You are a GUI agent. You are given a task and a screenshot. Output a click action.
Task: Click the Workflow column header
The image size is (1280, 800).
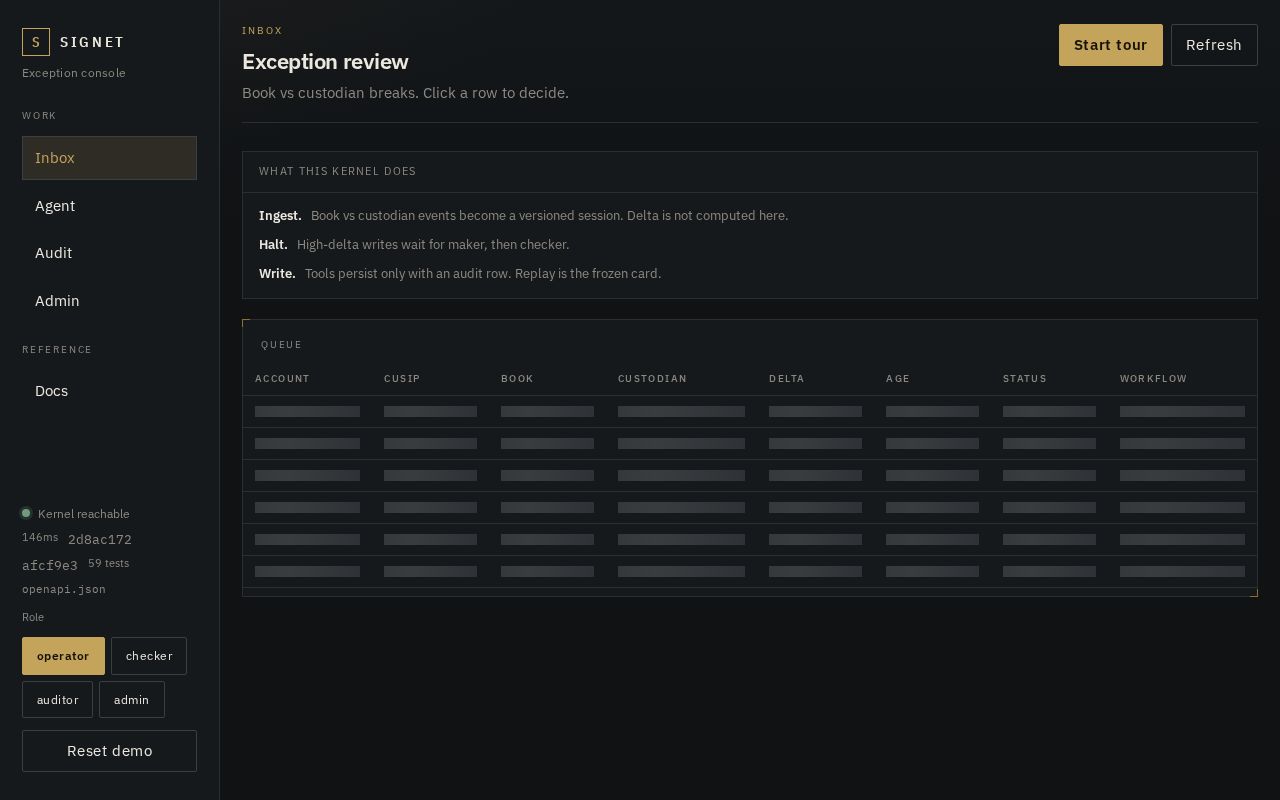click(x=1153, y=378)
